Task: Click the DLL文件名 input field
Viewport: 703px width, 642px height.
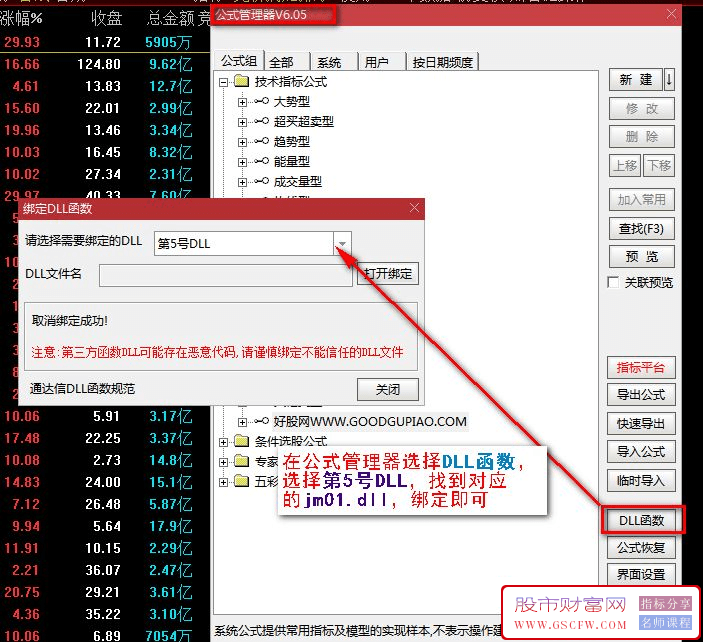Action: (226, 275)
